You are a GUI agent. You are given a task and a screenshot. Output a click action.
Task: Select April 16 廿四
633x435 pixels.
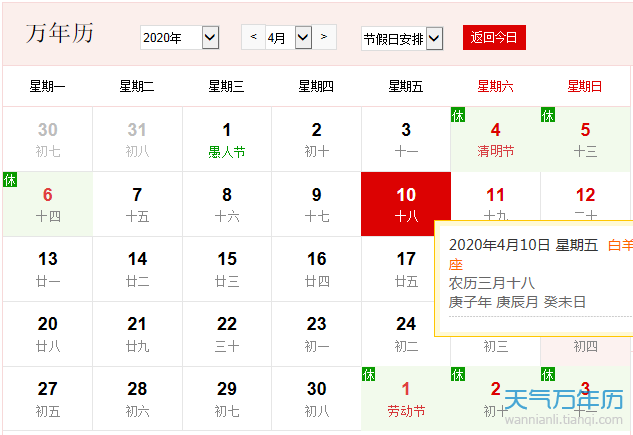coord(316,269)
